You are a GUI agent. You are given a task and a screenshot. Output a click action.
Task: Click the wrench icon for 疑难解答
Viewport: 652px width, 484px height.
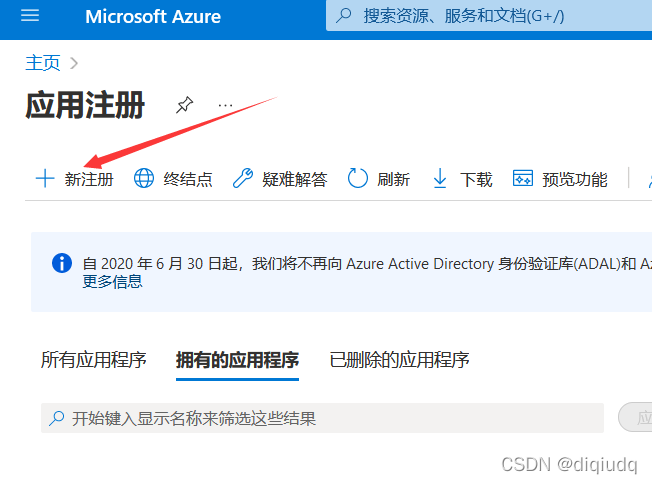coord(243,178)
